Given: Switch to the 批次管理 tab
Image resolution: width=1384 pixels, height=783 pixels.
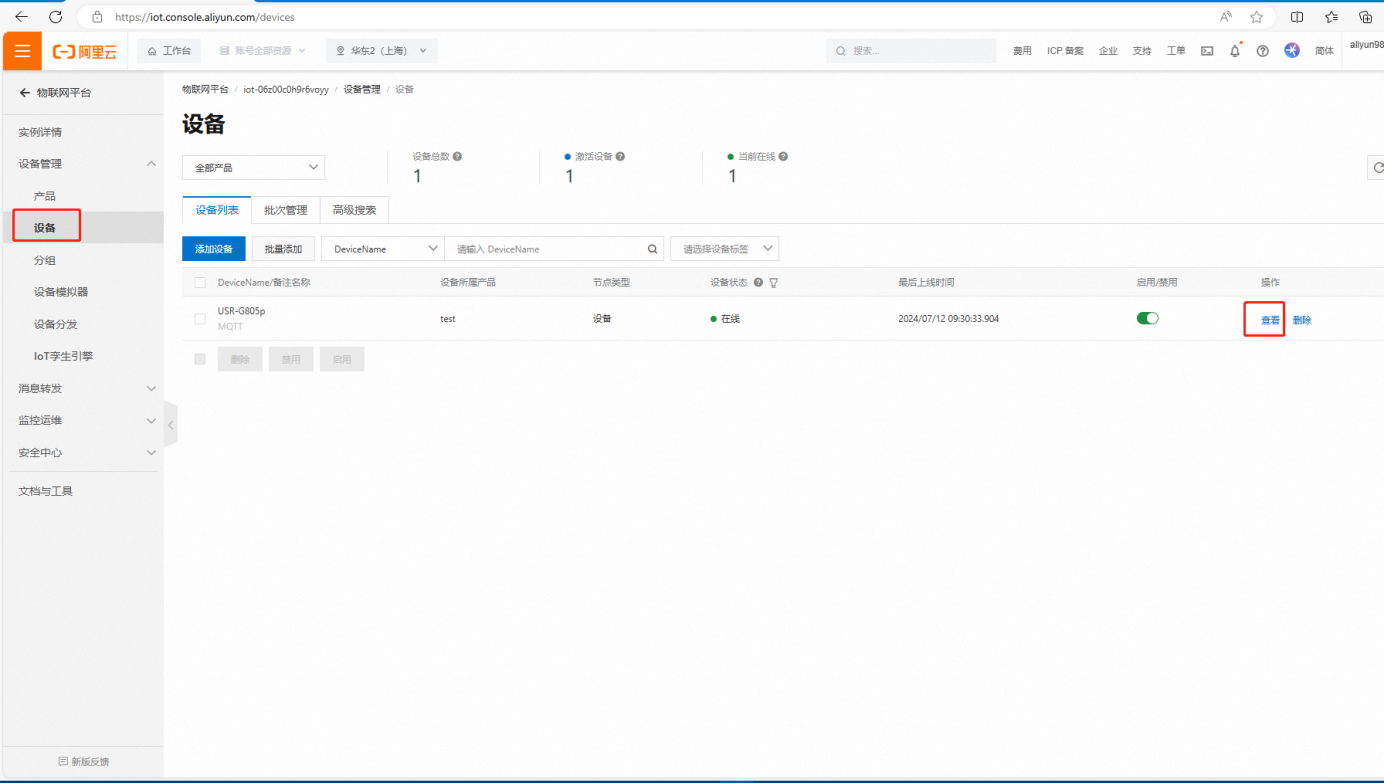Looking at the screenshot, I should (285, 210).
